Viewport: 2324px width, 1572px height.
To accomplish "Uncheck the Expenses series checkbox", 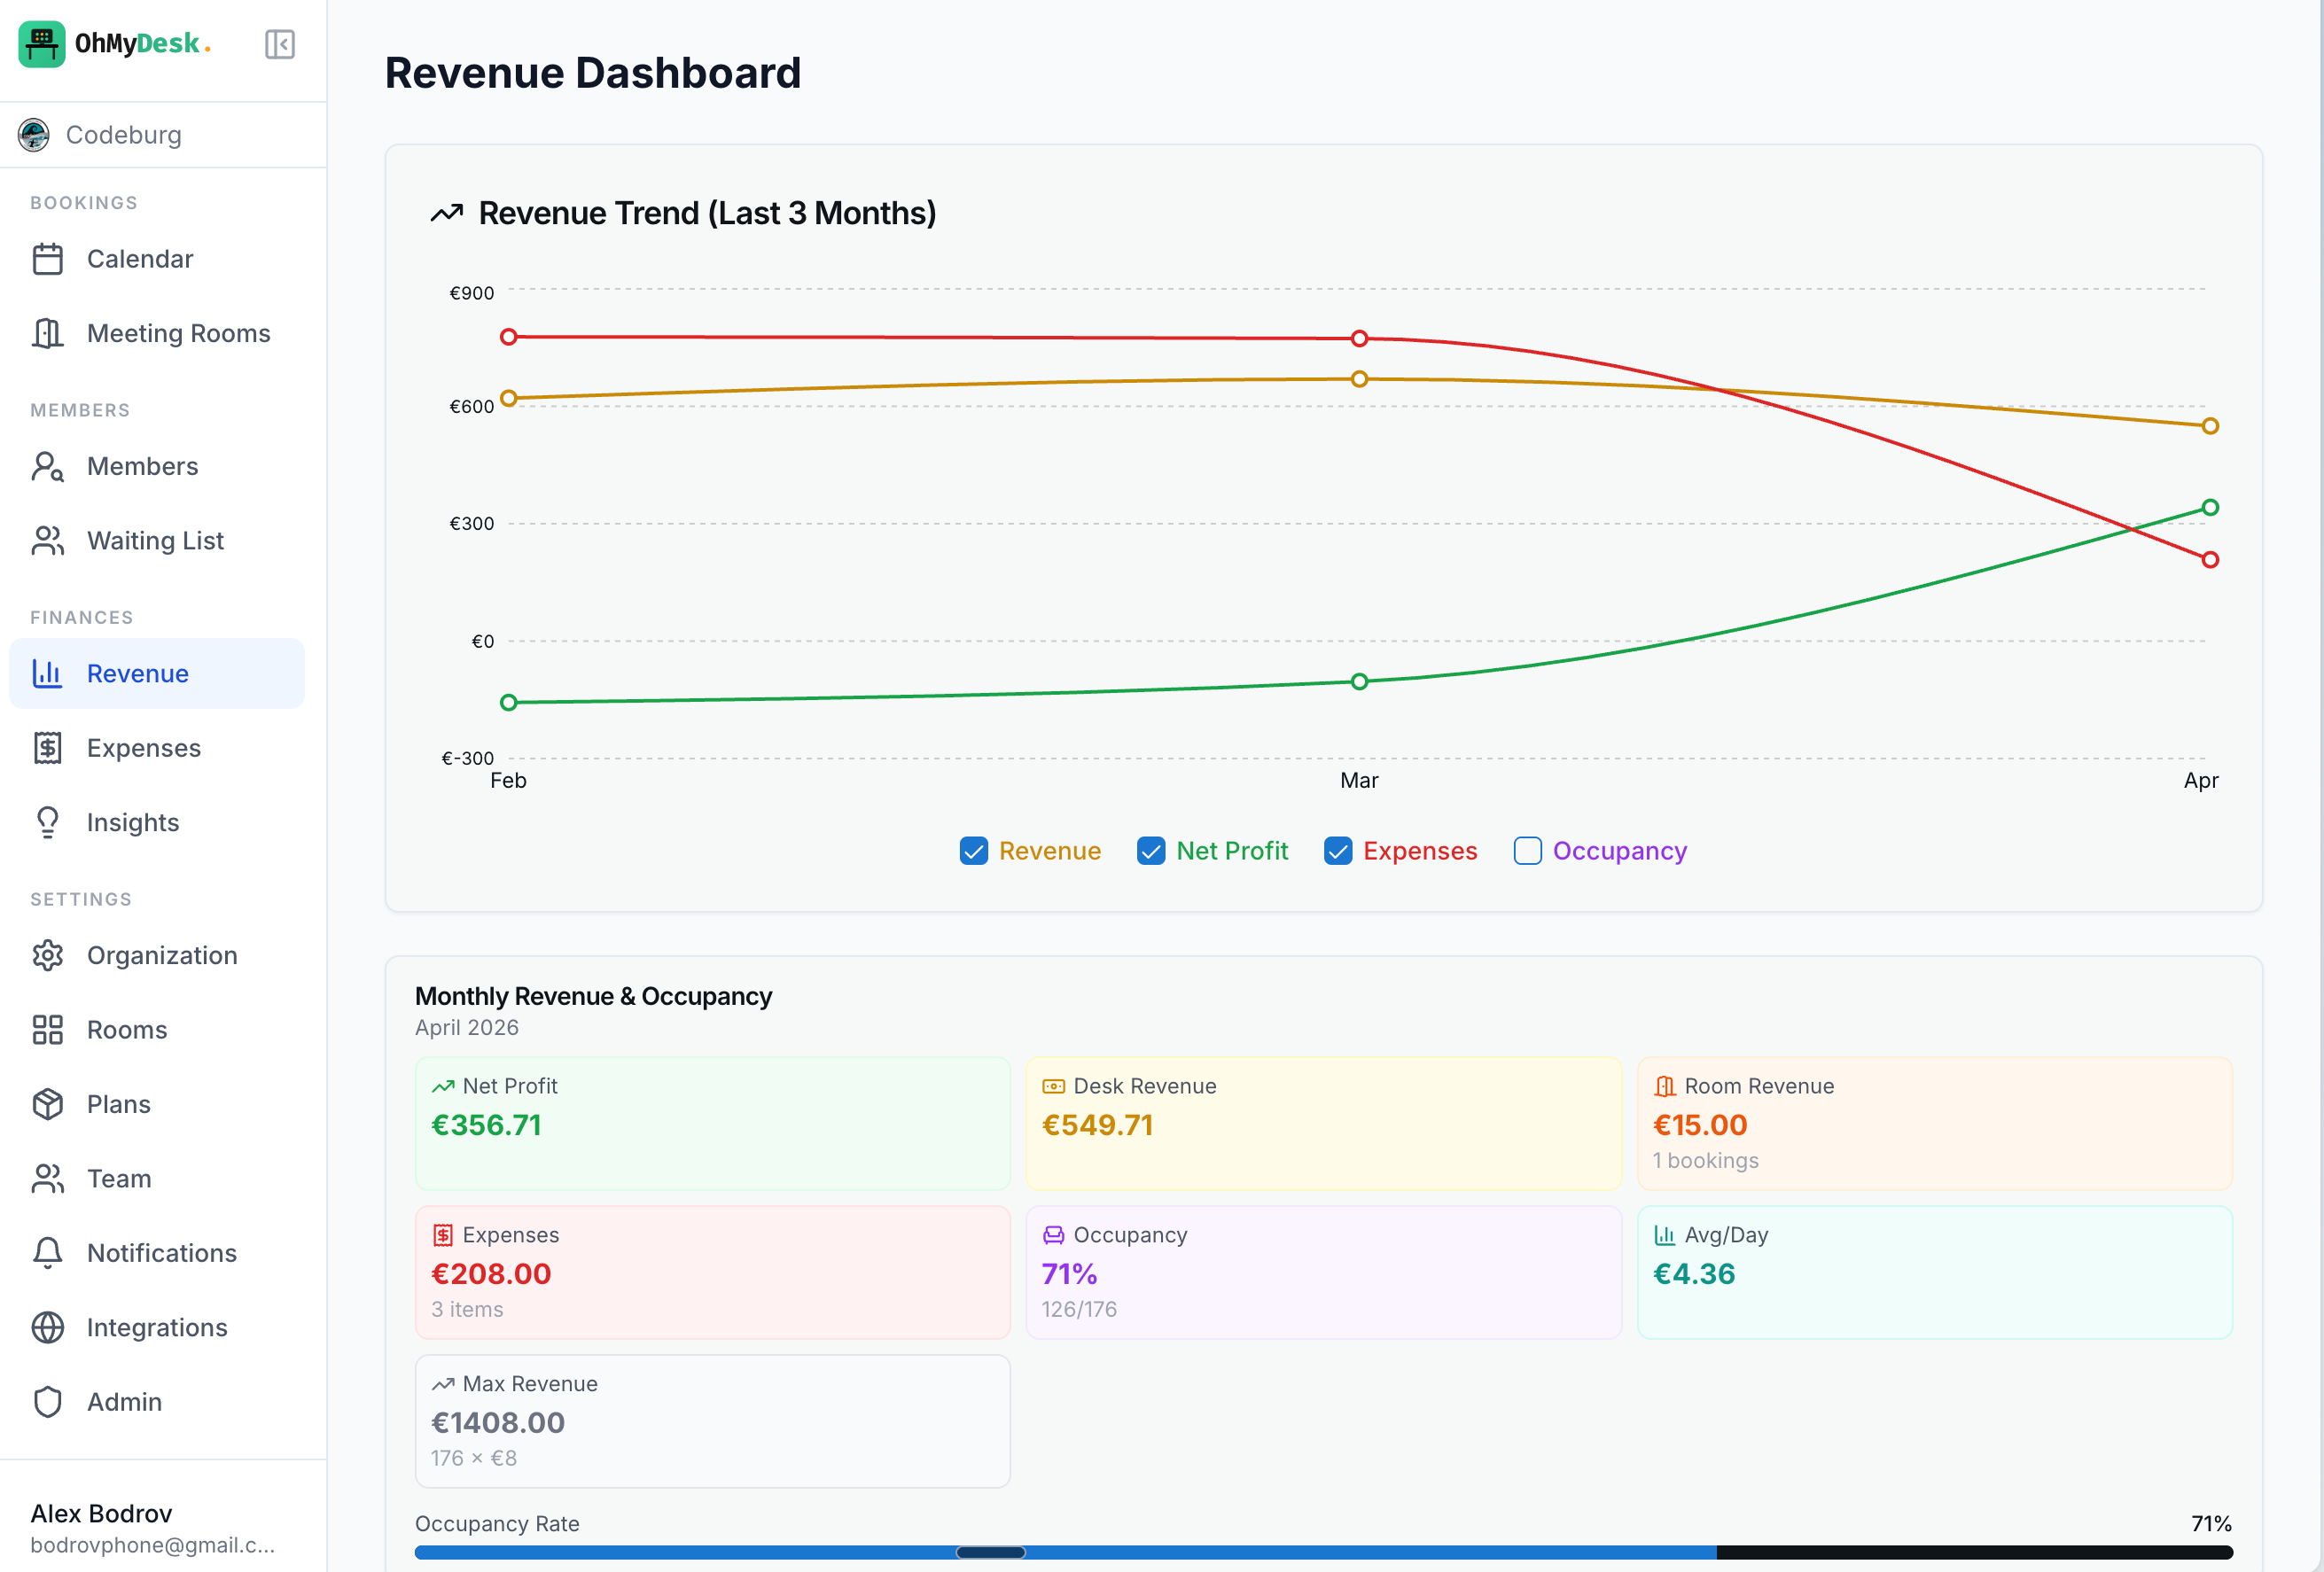I will pos(1338,851).
